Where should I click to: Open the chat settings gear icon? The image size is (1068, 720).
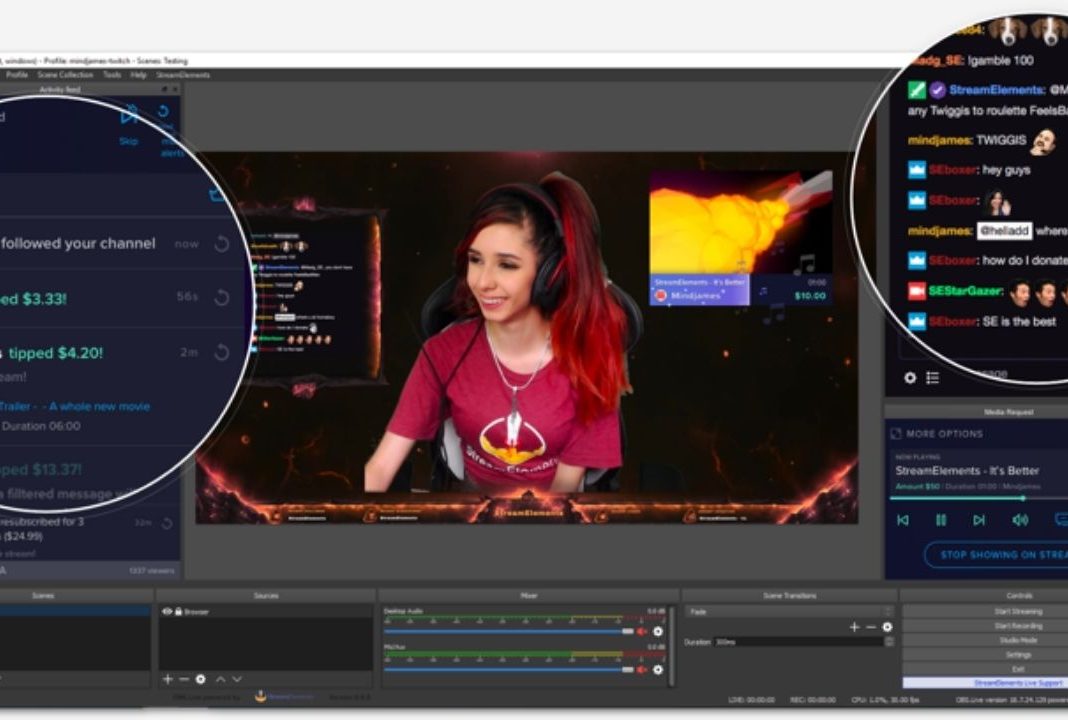(910, 377)
